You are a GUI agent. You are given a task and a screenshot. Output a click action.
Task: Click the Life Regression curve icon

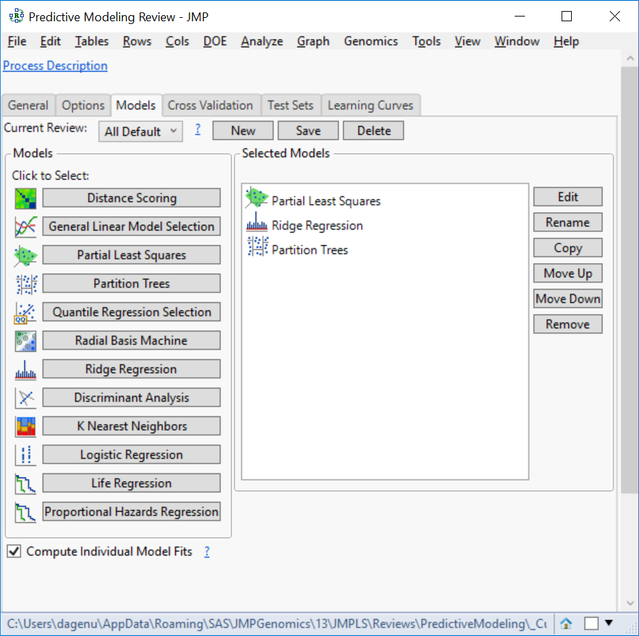pos(25,484)
